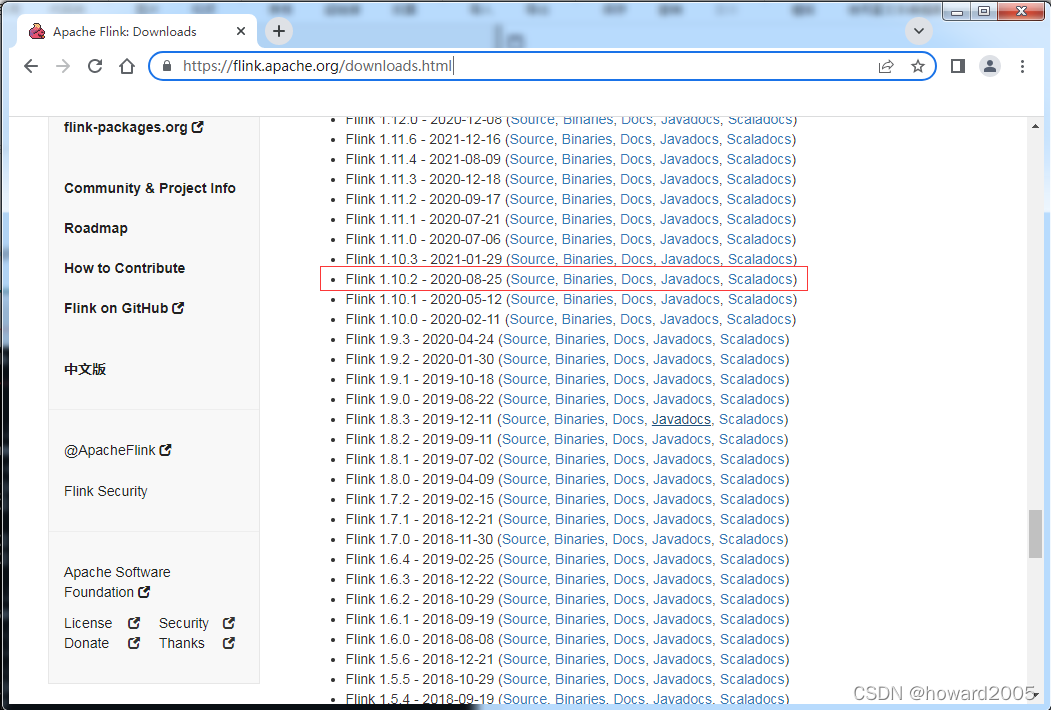This screenshot has width=1051, height=710.
Task: Open Docs for Flink 1.10.2
Action: tap(637, 279)
